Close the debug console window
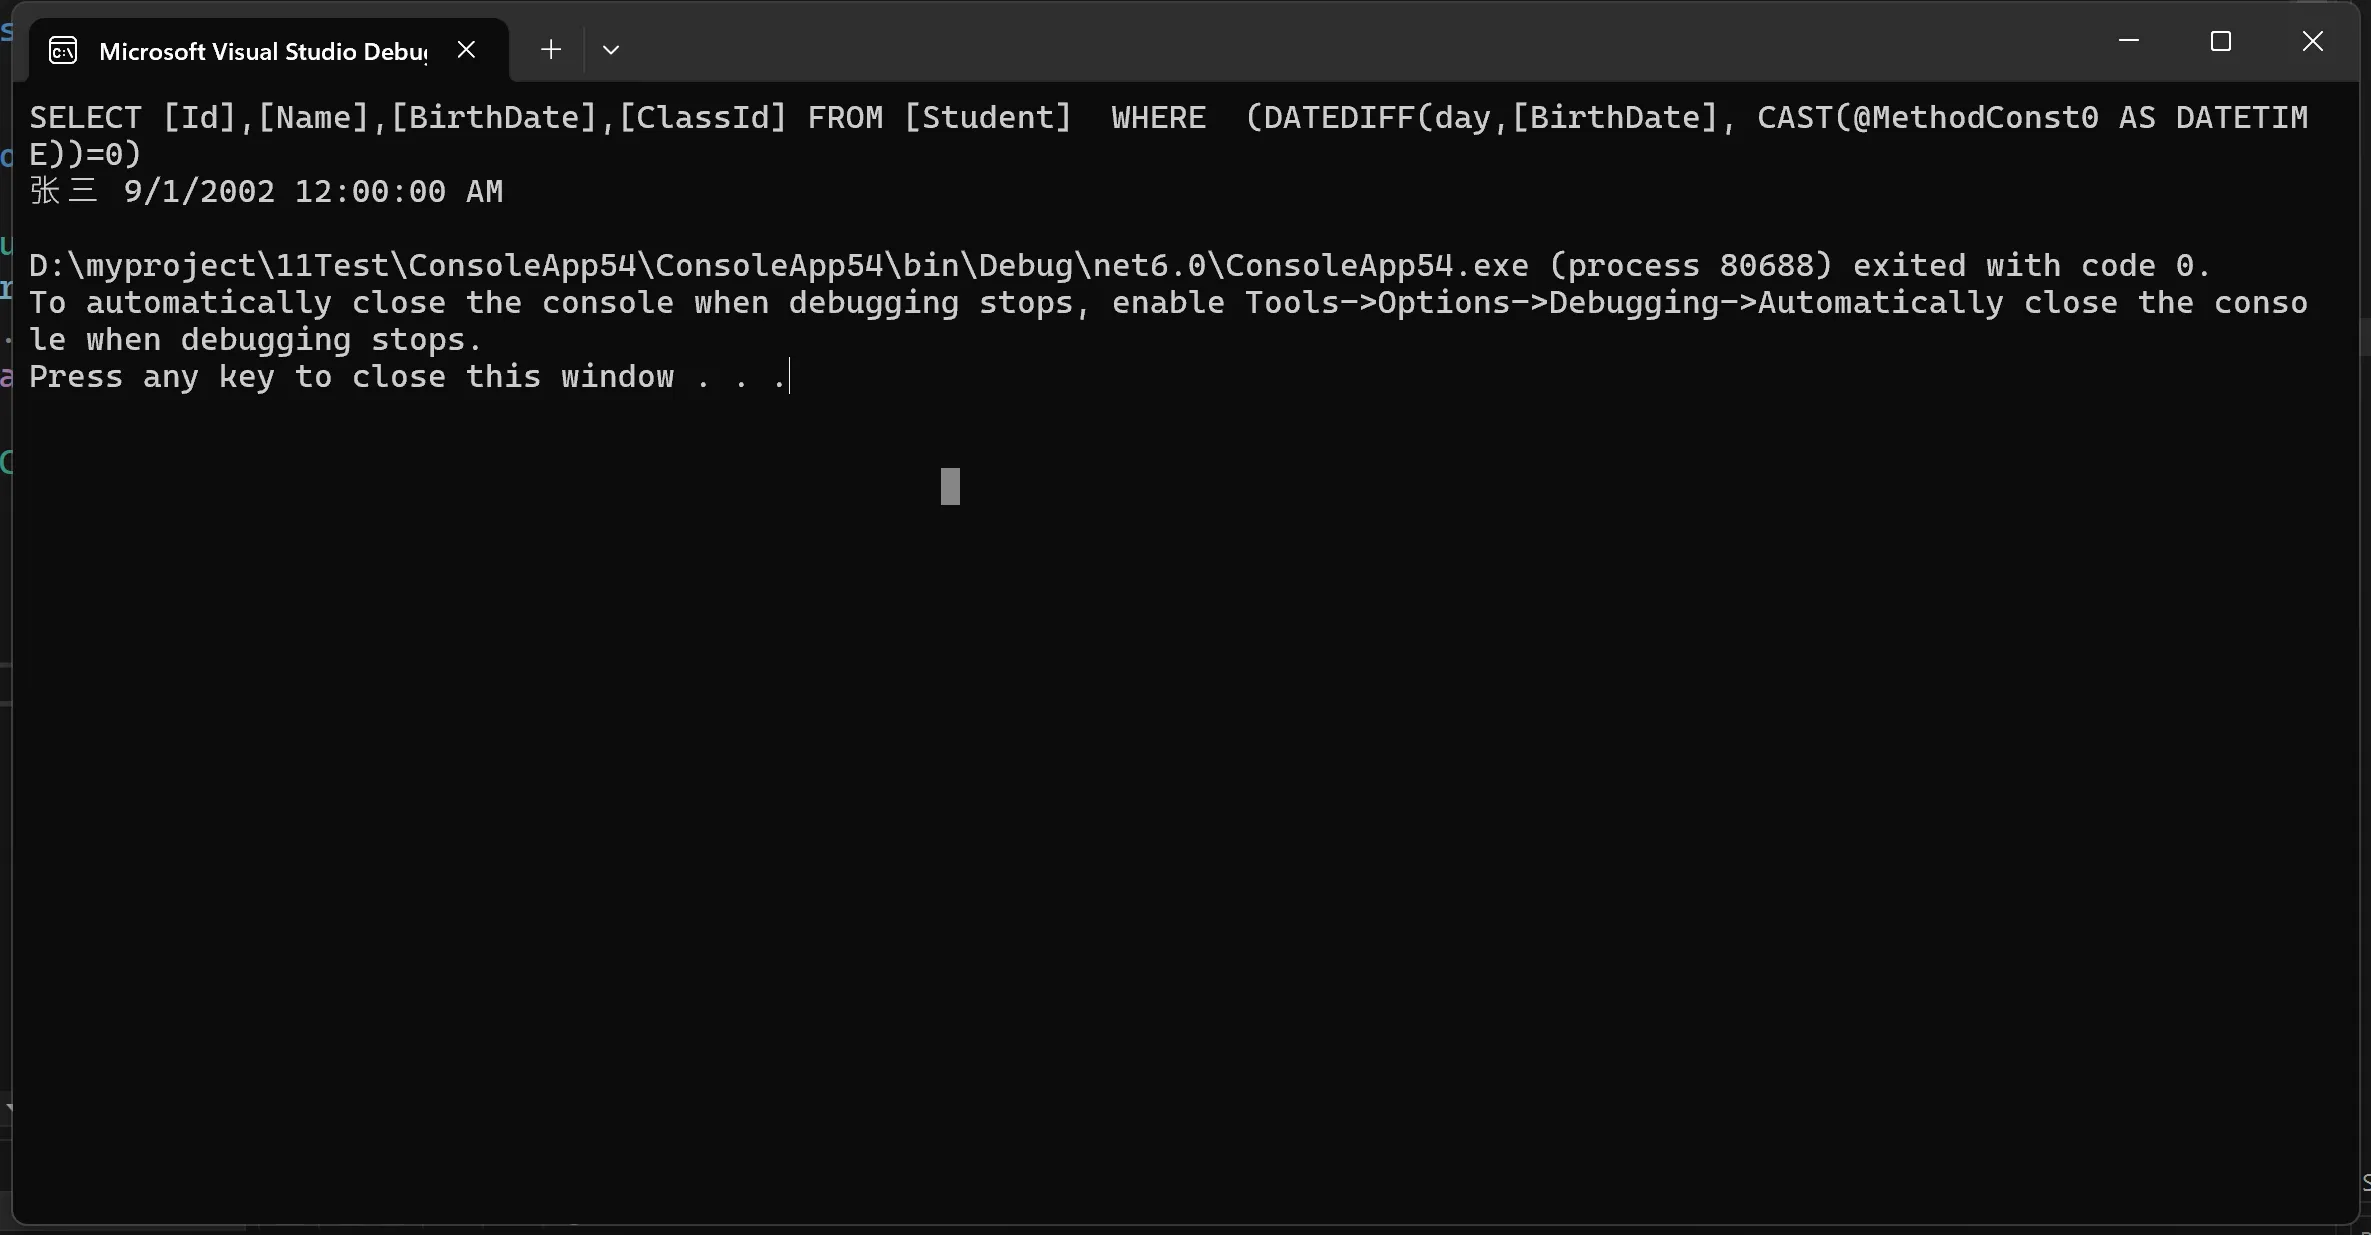The image size is (2371, 1235). 2313,41
